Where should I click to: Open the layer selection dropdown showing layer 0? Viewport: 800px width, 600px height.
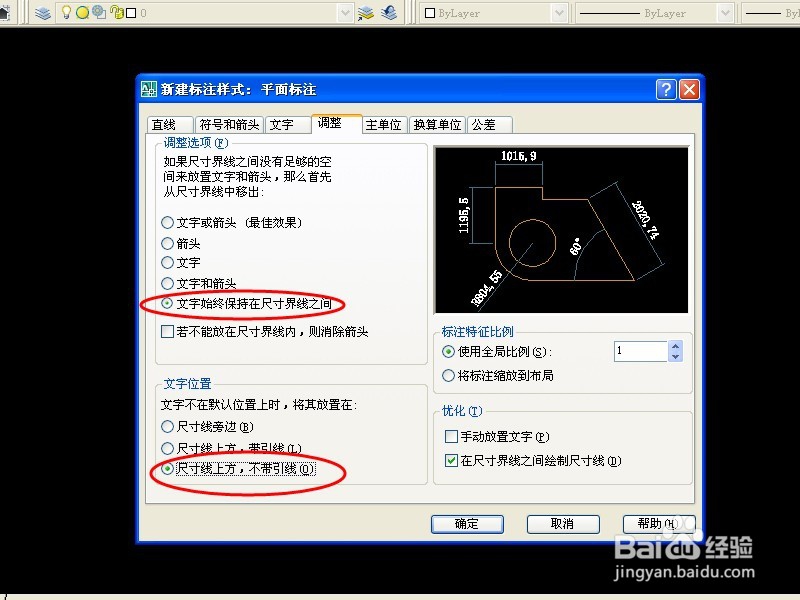coord(345,13)
